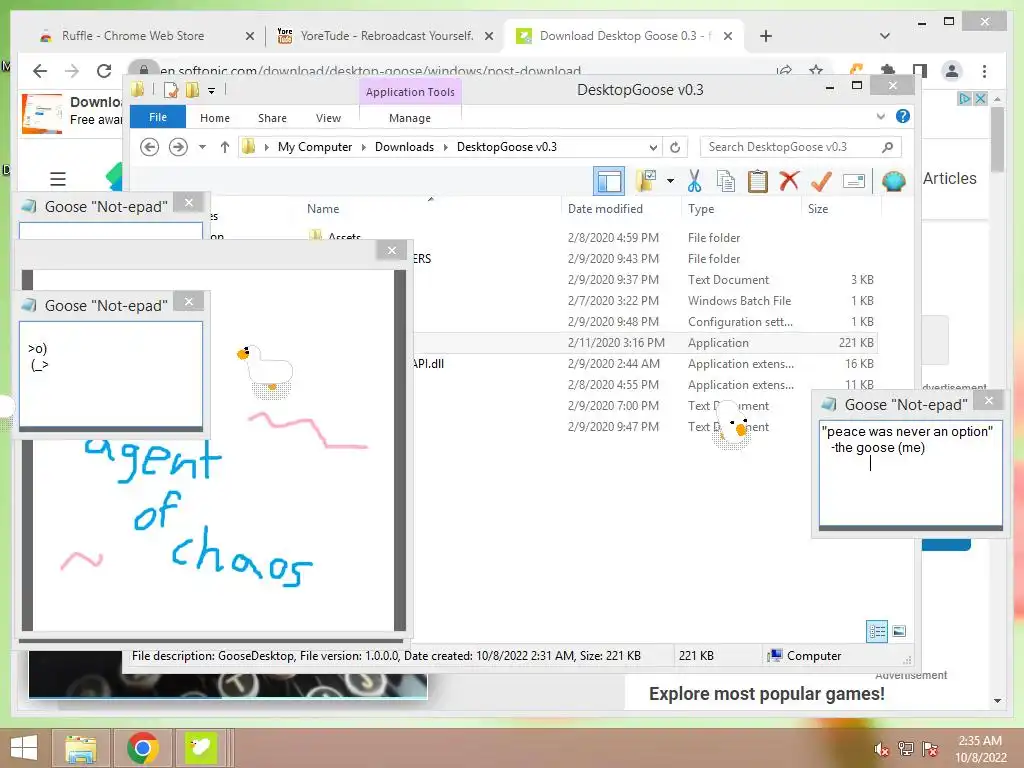1024x768 pixels.
Task: Open Chrome extensions puzzle icon
Action: (x=888, y=71)
